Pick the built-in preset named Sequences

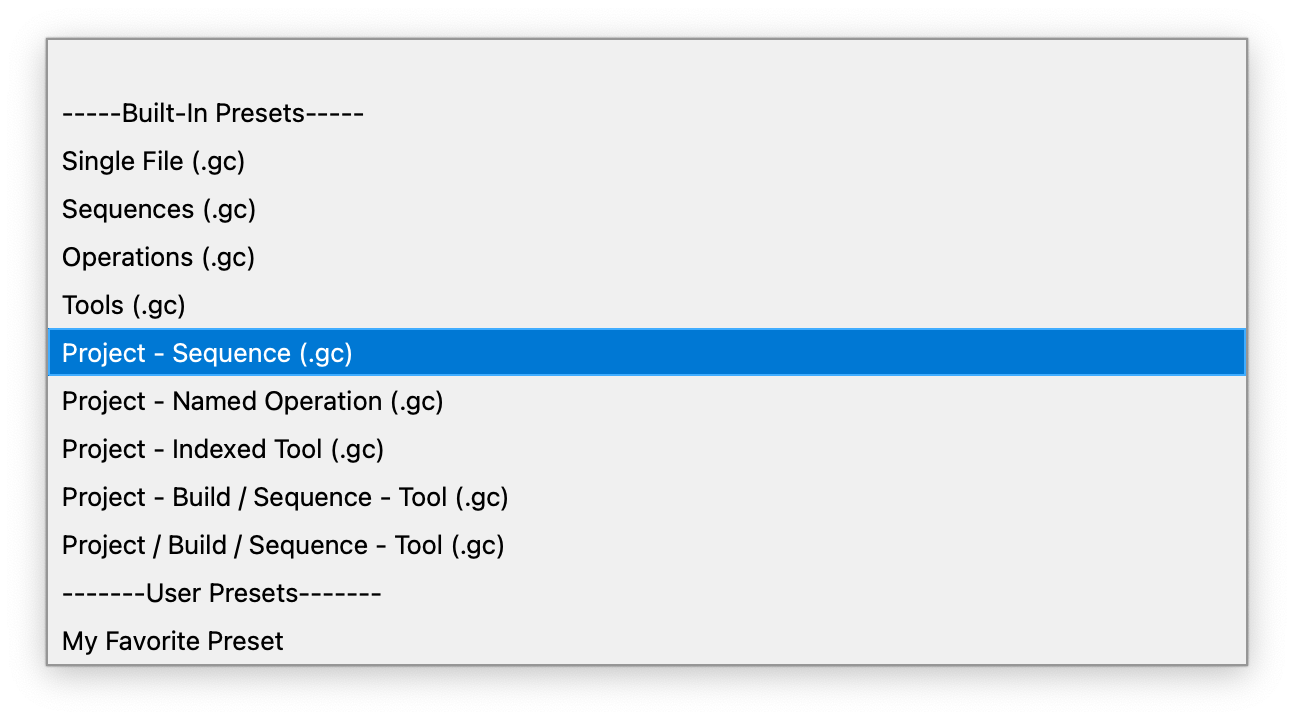click(x=159, y=209)
